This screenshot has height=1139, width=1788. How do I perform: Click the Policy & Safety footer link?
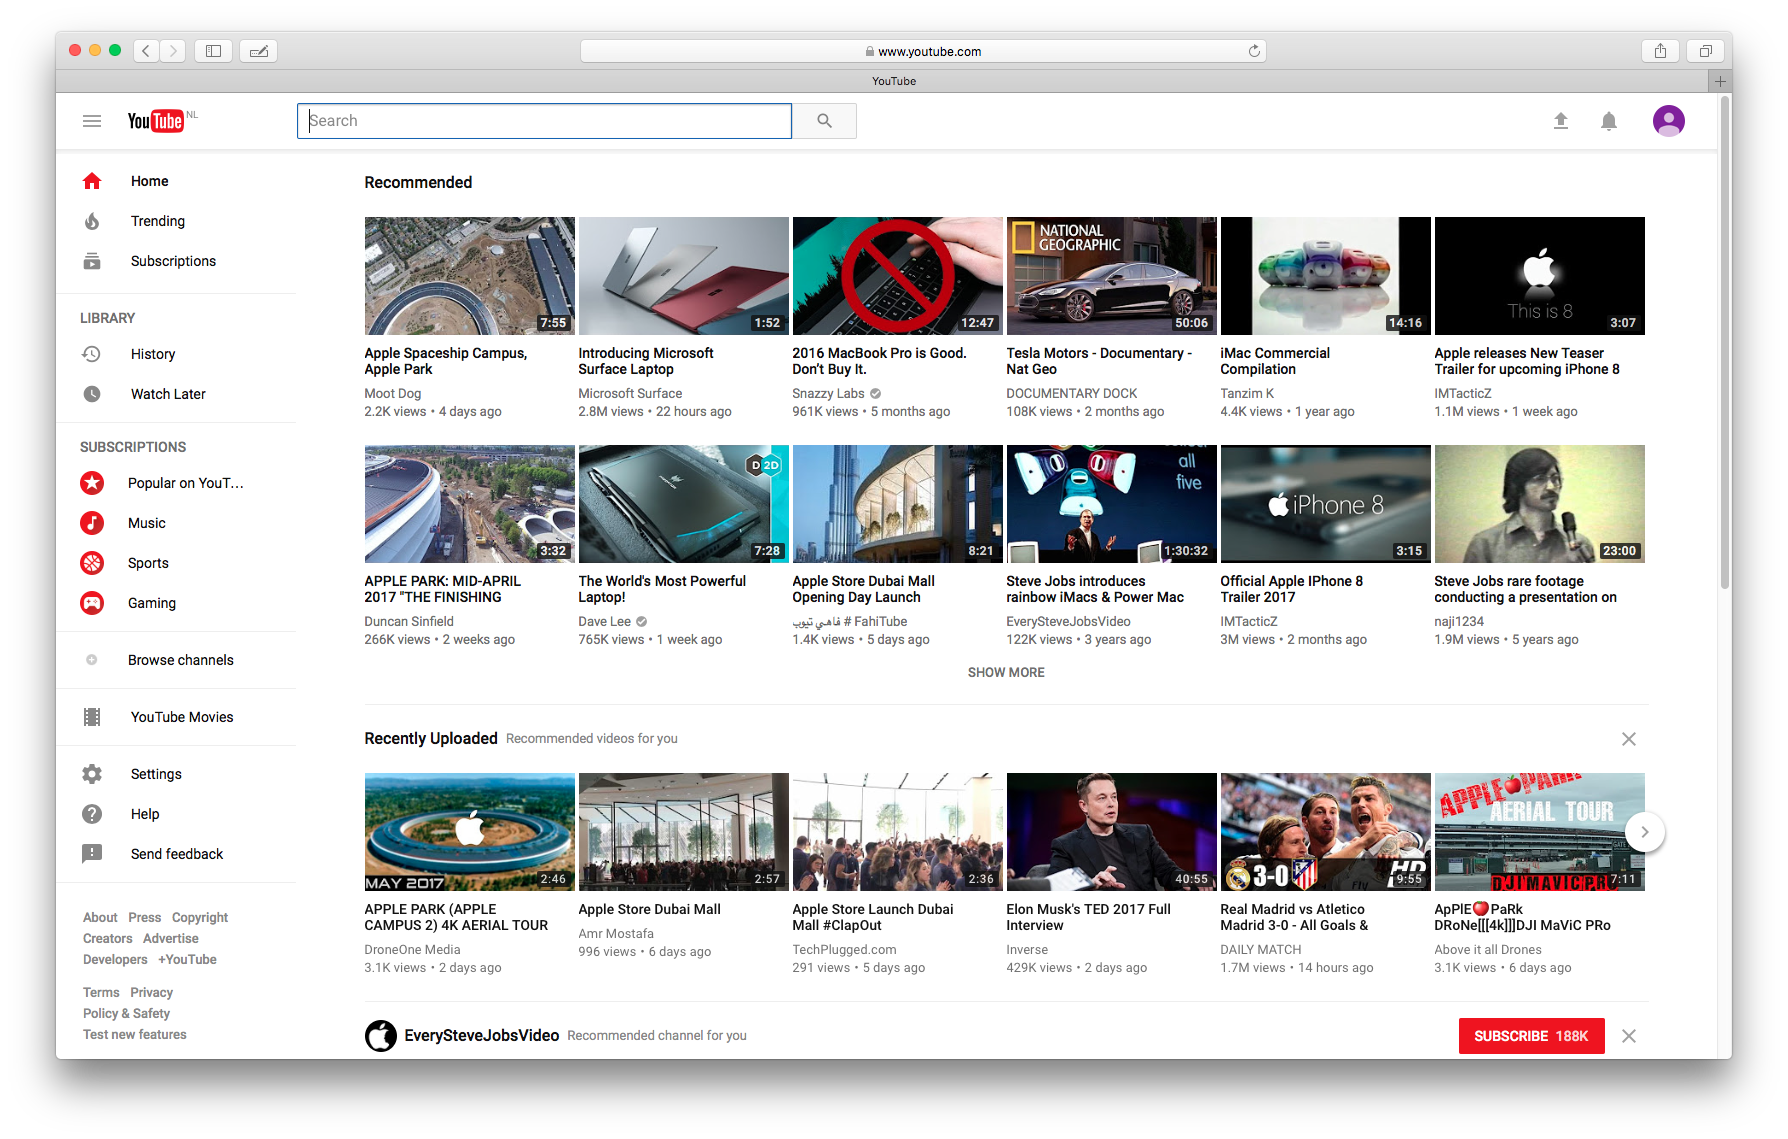click(x=126, y=1013)
